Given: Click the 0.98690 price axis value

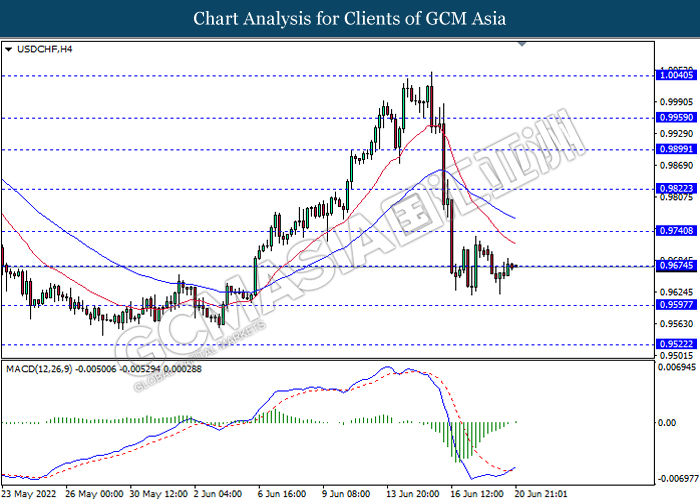Looking at the screenshot, I should [676, 166].
